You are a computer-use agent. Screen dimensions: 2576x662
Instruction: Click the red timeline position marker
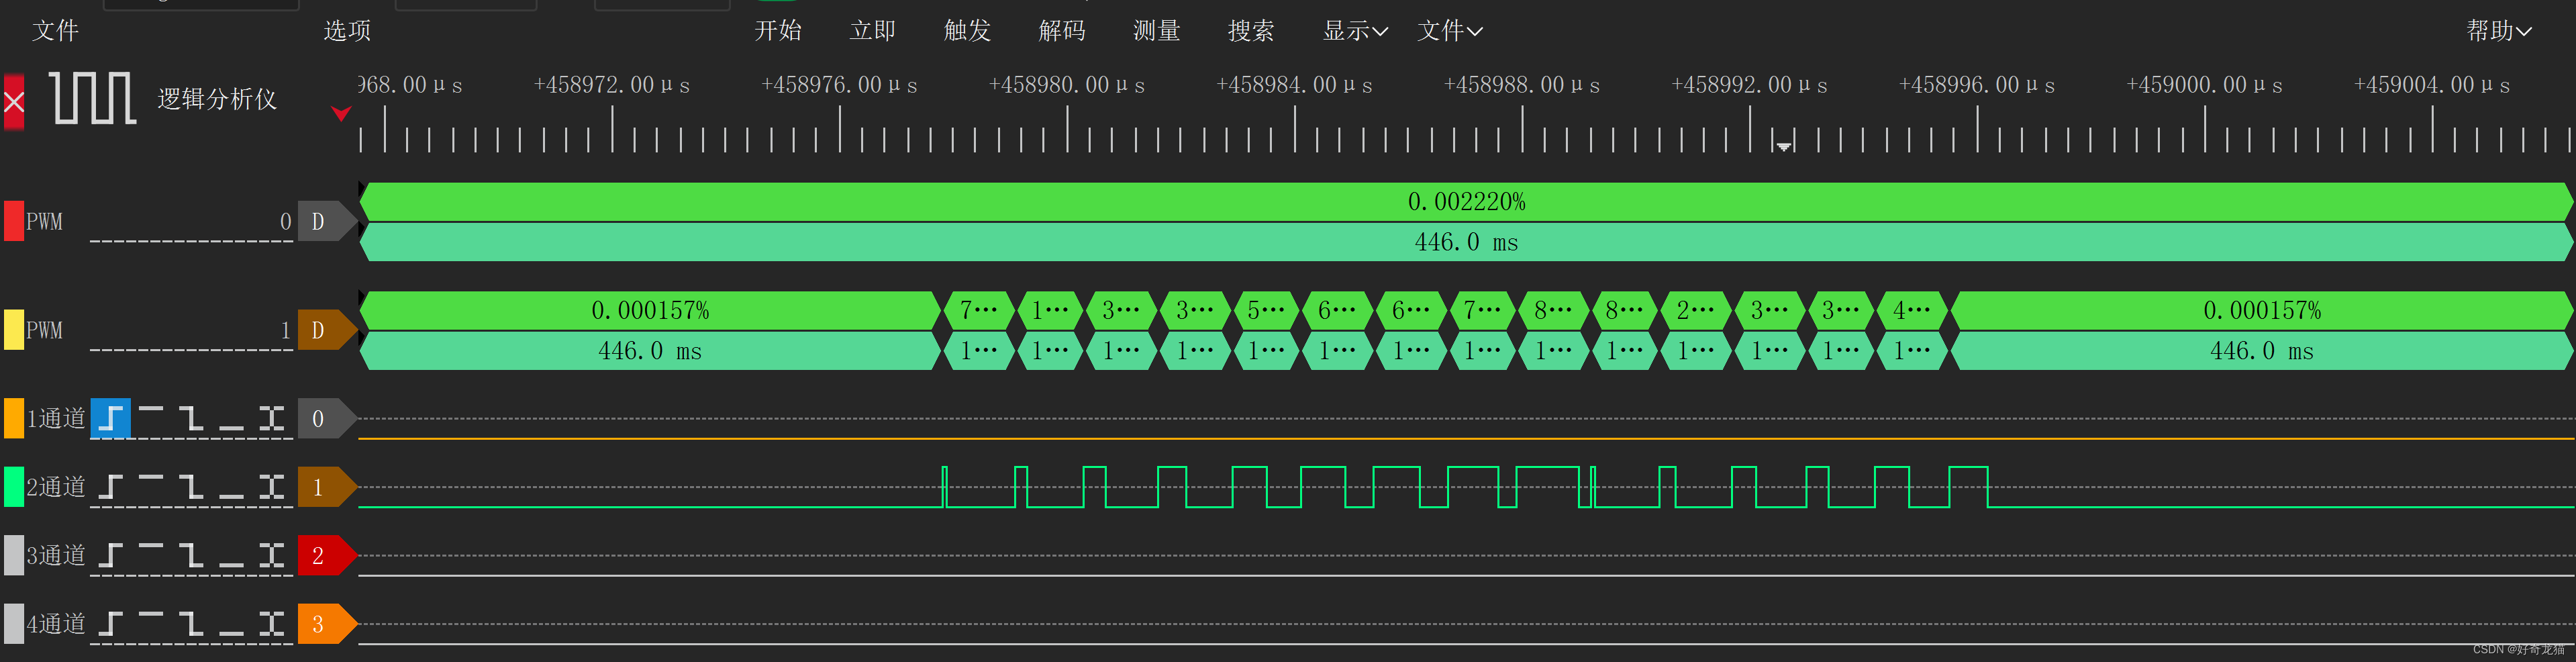343,114
